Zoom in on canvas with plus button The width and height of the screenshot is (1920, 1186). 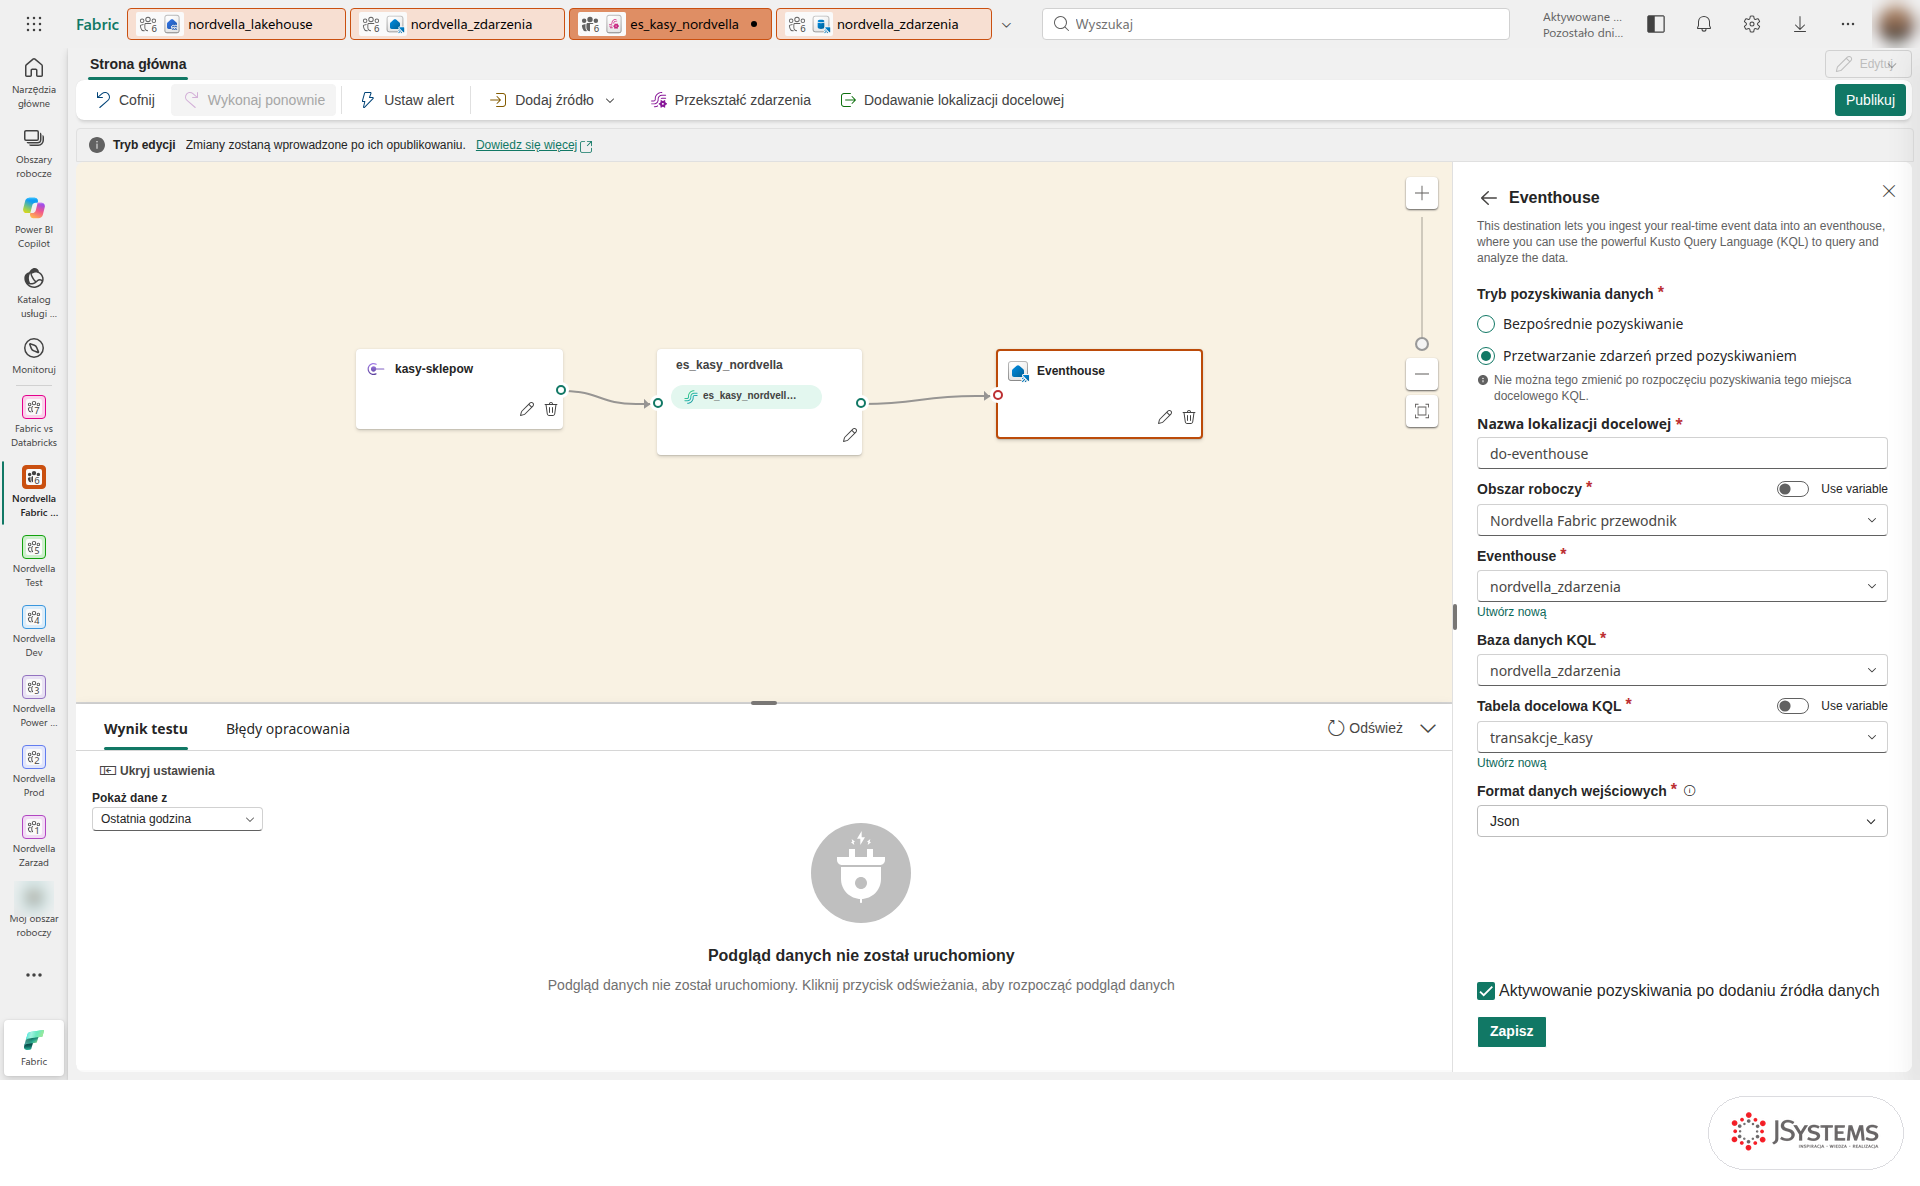click(1422, 193)
